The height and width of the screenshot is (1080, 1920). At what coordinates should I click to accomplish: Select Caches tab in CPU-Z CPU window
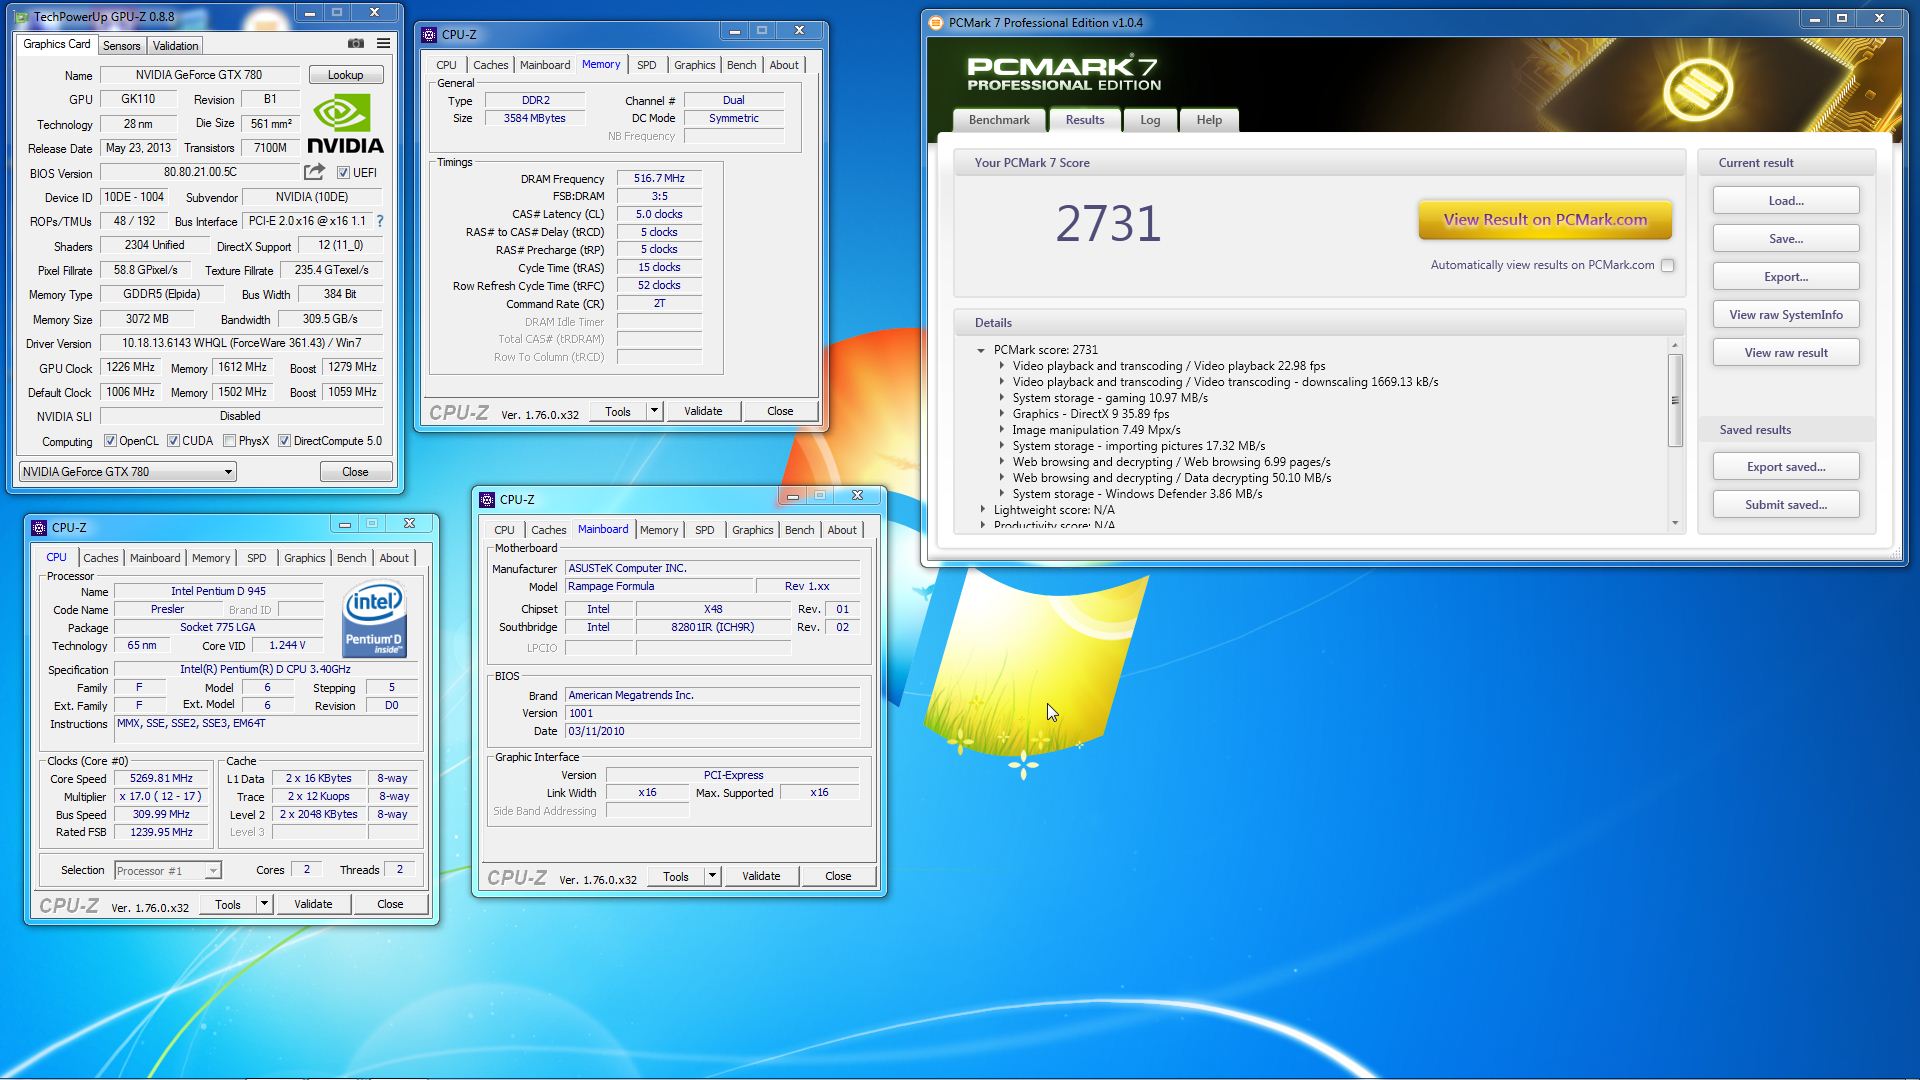point(101,558)
